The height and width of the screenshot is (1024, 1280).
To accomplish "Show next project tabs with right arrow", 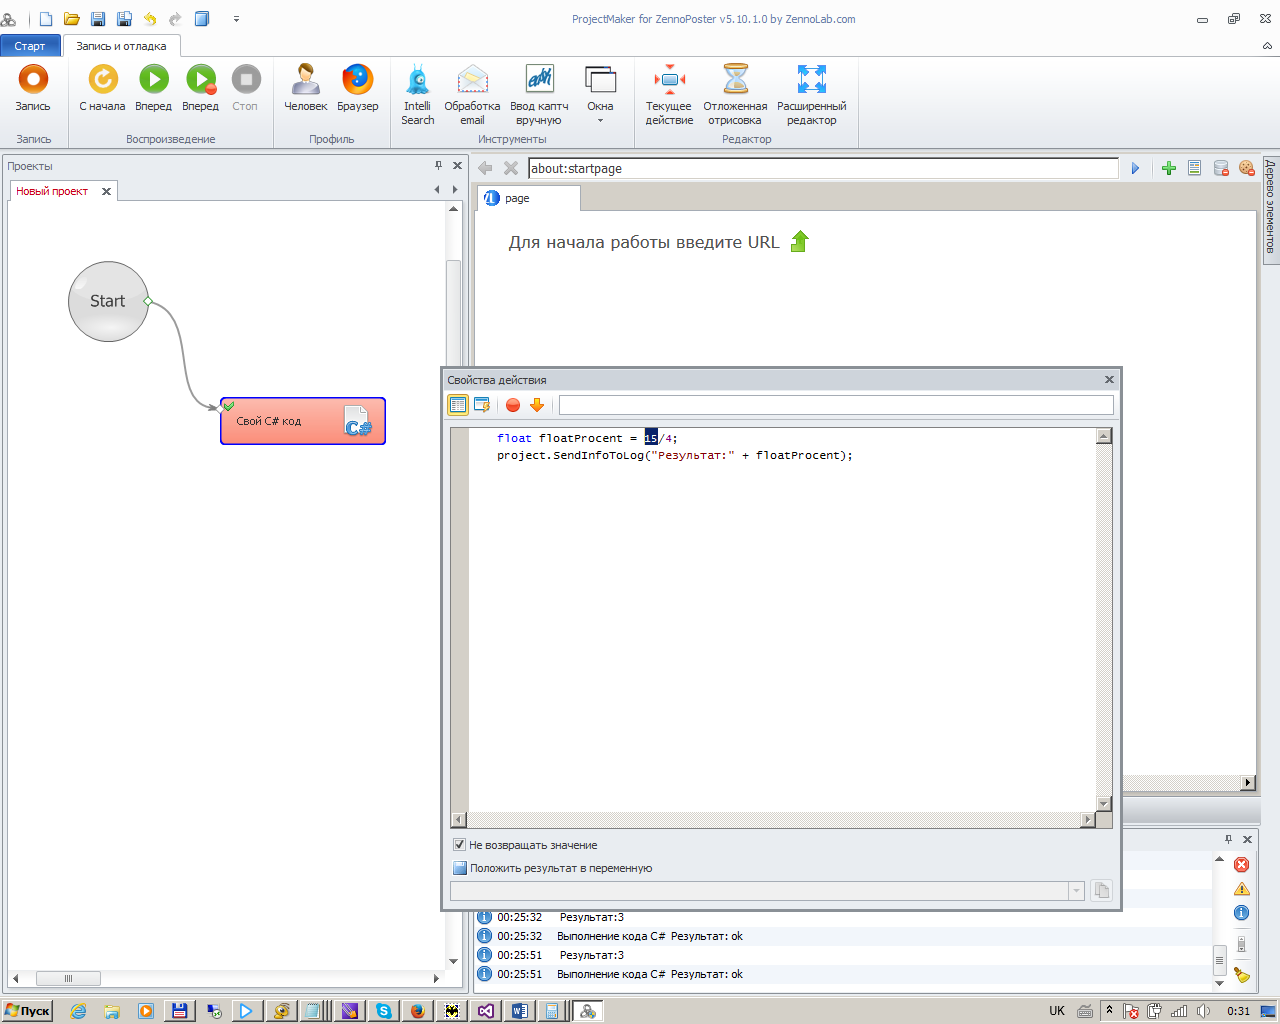I will [455, 190].
